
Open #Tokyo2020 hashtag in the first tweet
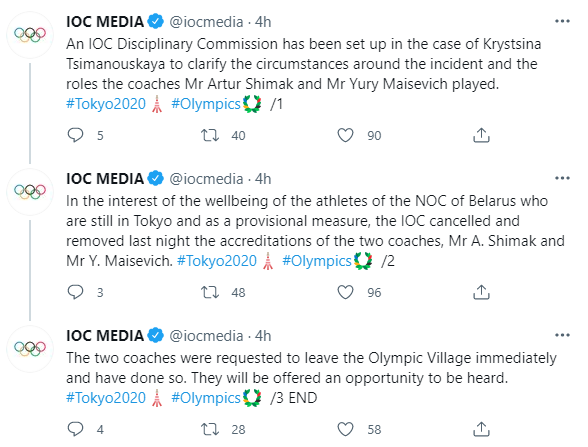pos(106,104)
